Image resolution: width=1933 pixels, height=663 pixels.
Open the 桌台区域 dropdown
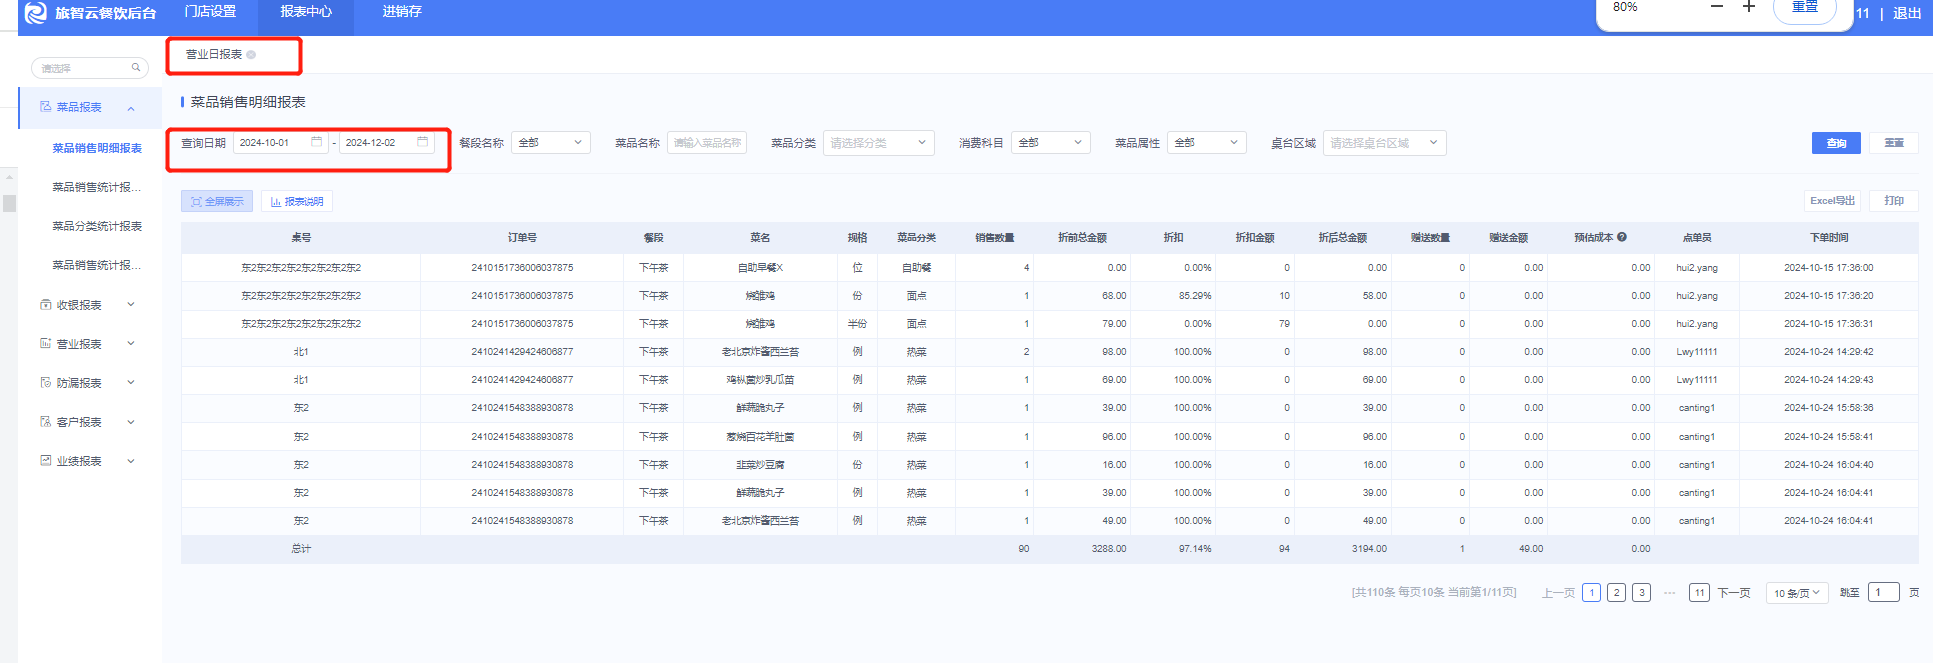pos(1385,143)
